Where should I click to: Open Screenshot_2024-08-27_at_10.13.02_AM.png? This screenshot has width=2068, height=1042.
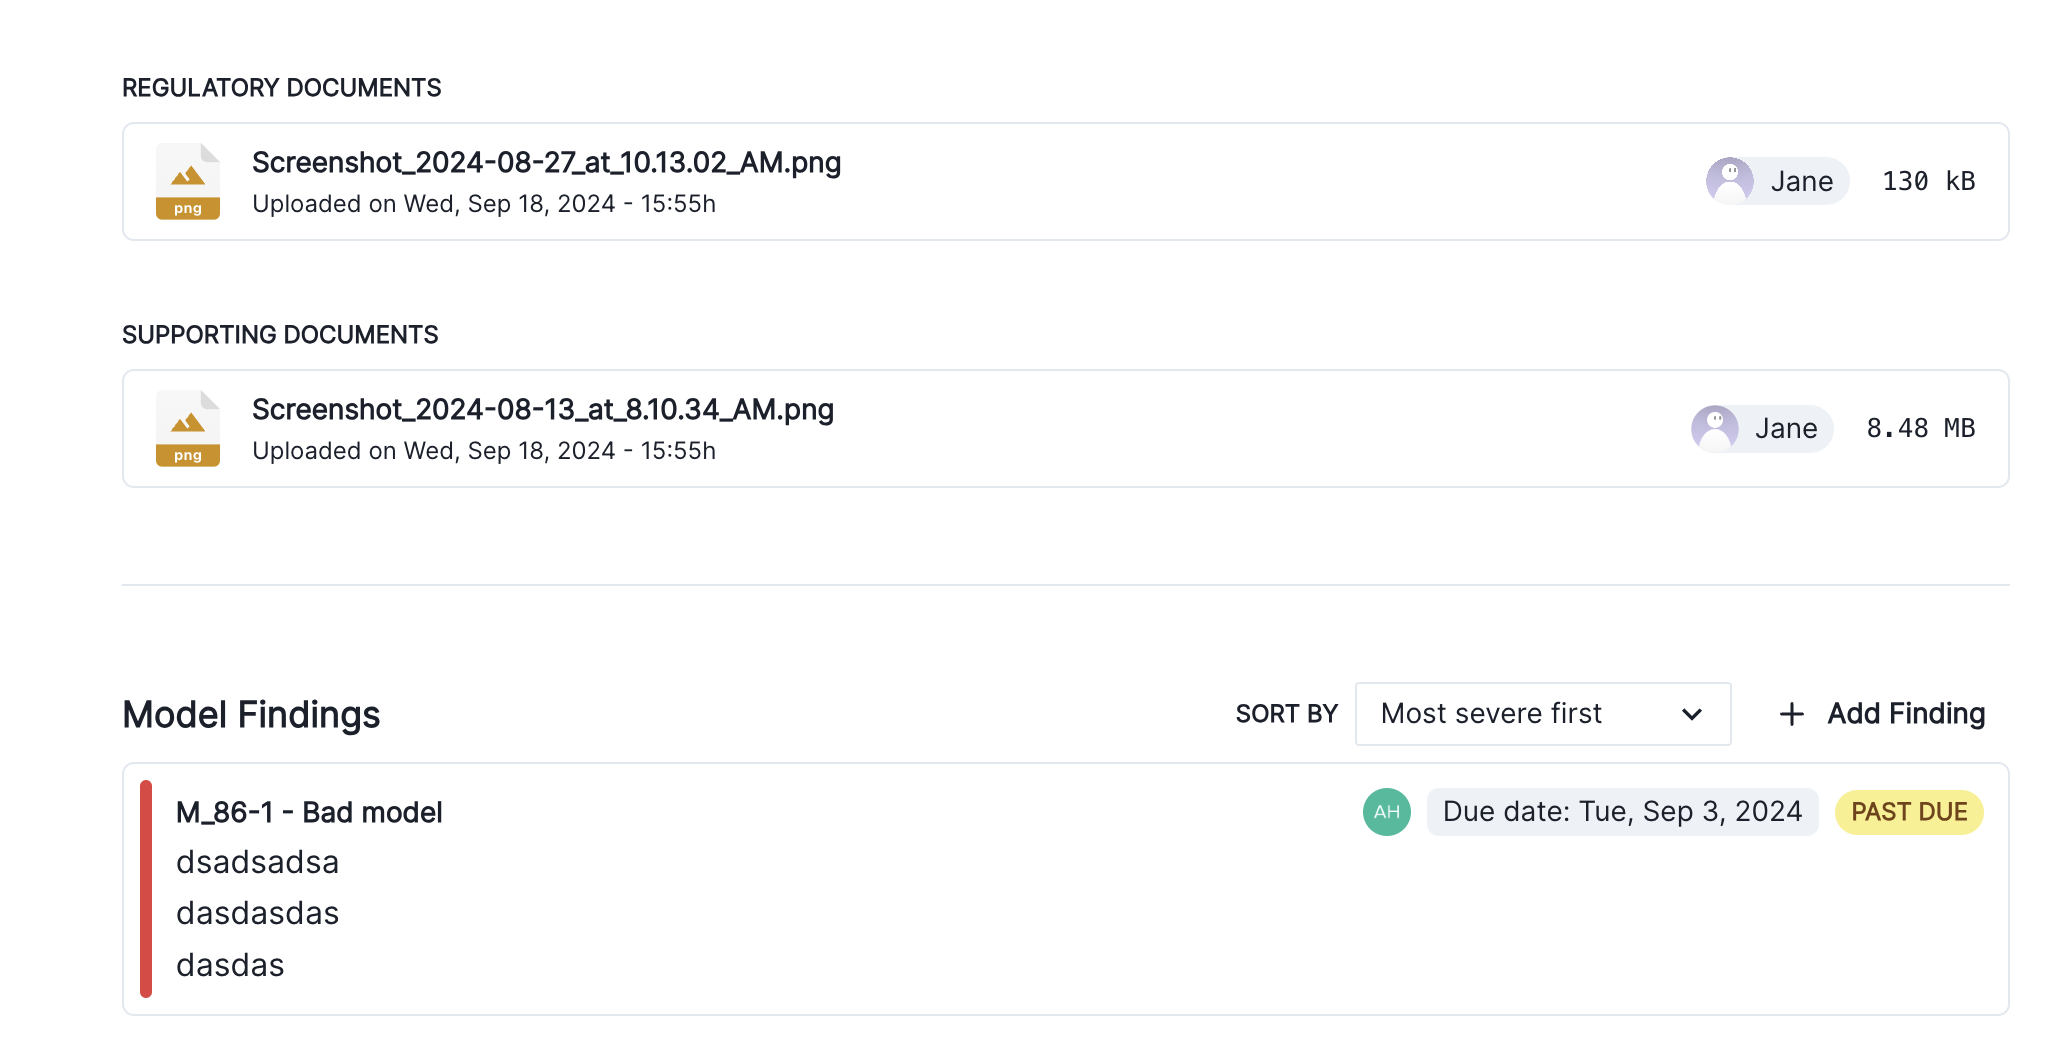pos(546,162)
